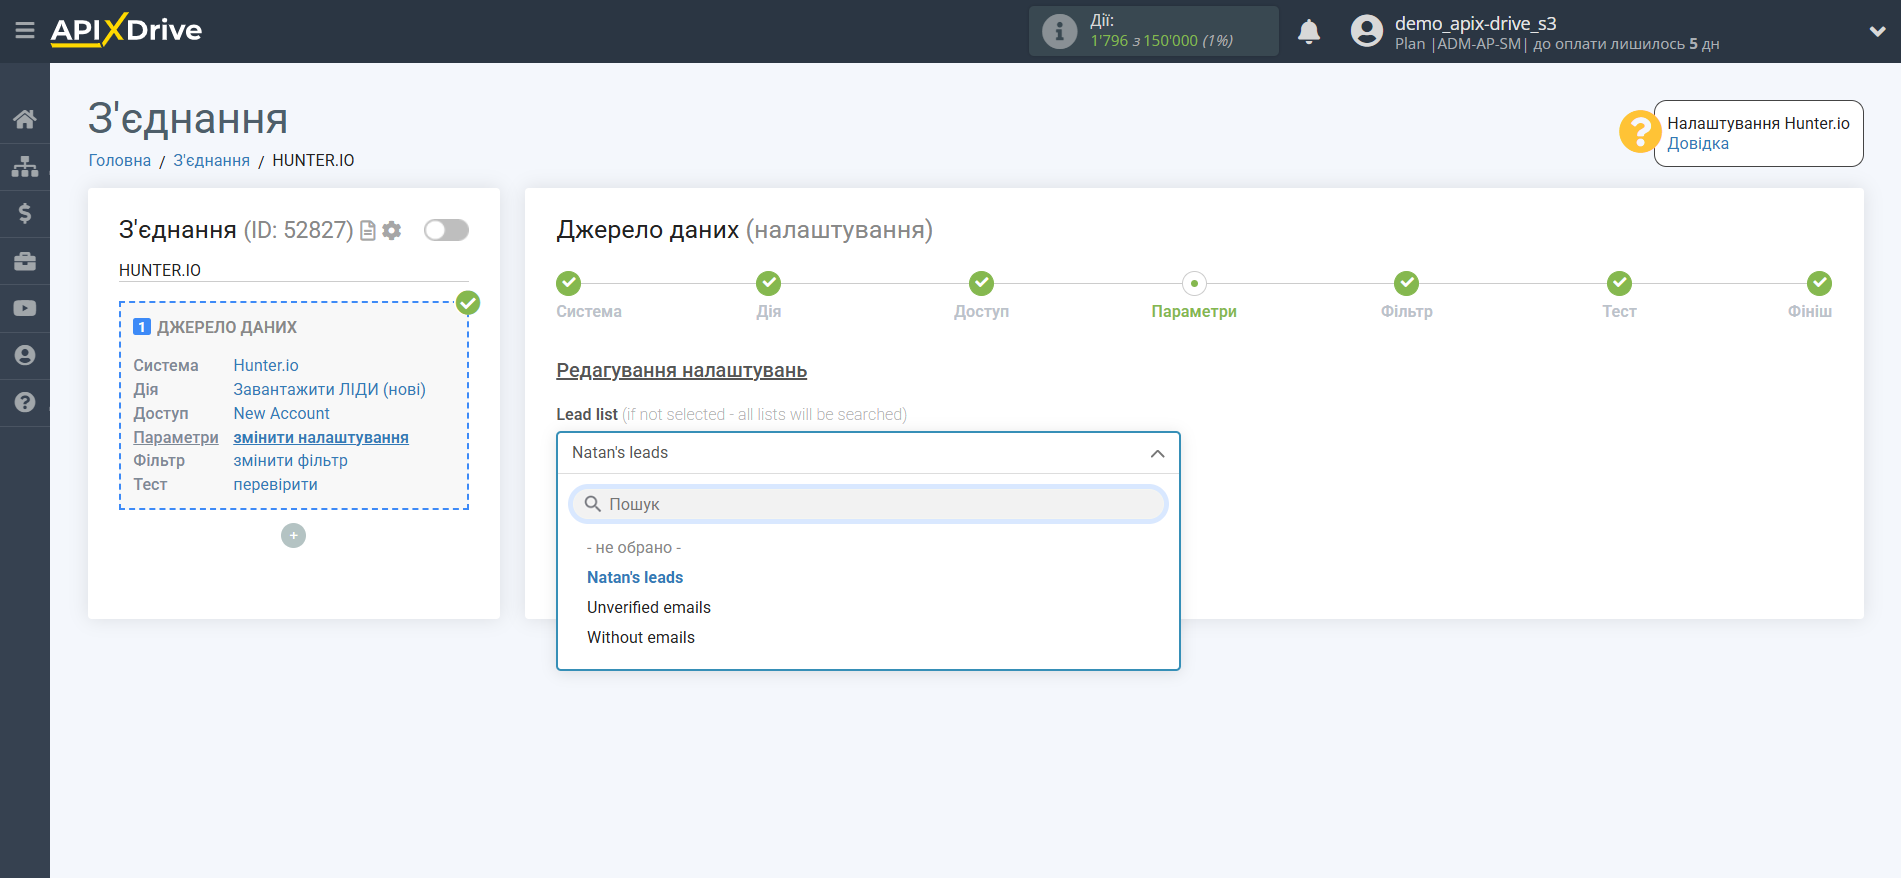Select the '- не обрано -' option
1901x878 pixels.
click(634, 548)
